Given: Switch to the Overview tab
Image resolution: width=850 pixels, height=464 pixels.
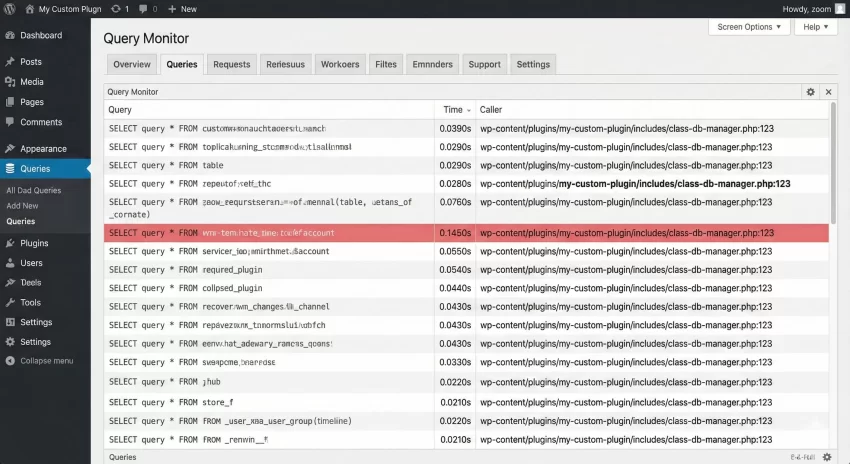Looking at the screenshot, I should 132,64.
